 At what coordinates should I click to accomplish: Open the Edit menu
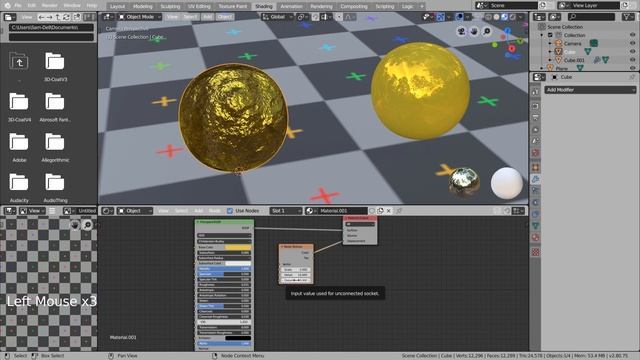coord(32,6)
